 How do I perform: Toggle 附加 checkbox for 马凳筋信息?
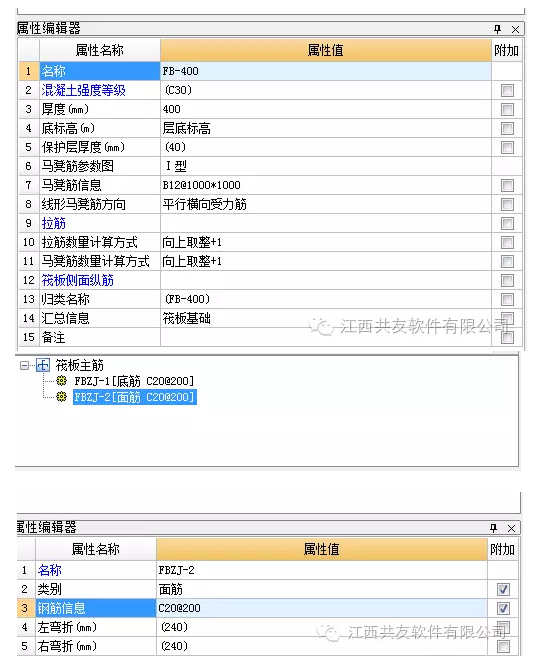(x=508, y=185)
